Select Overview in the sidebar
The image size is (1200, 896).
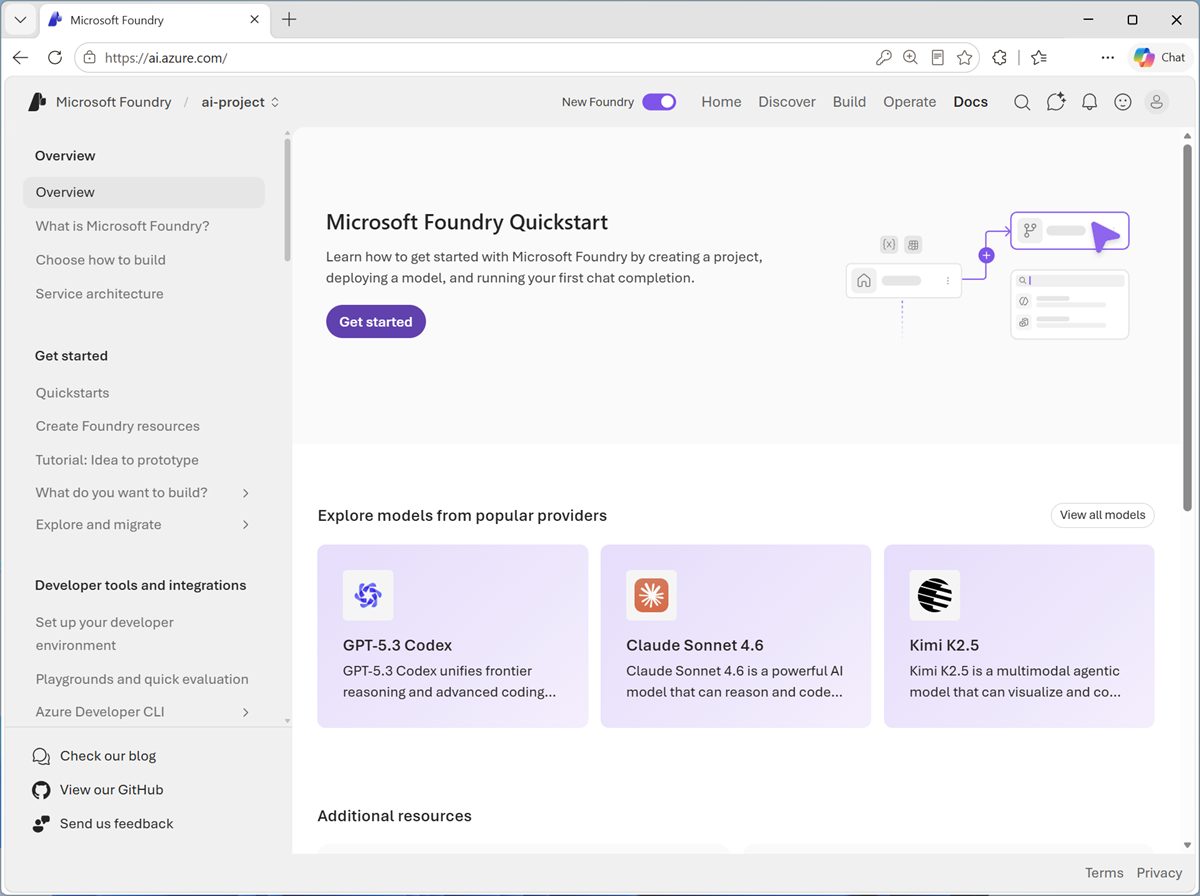(x=144, y=192)
